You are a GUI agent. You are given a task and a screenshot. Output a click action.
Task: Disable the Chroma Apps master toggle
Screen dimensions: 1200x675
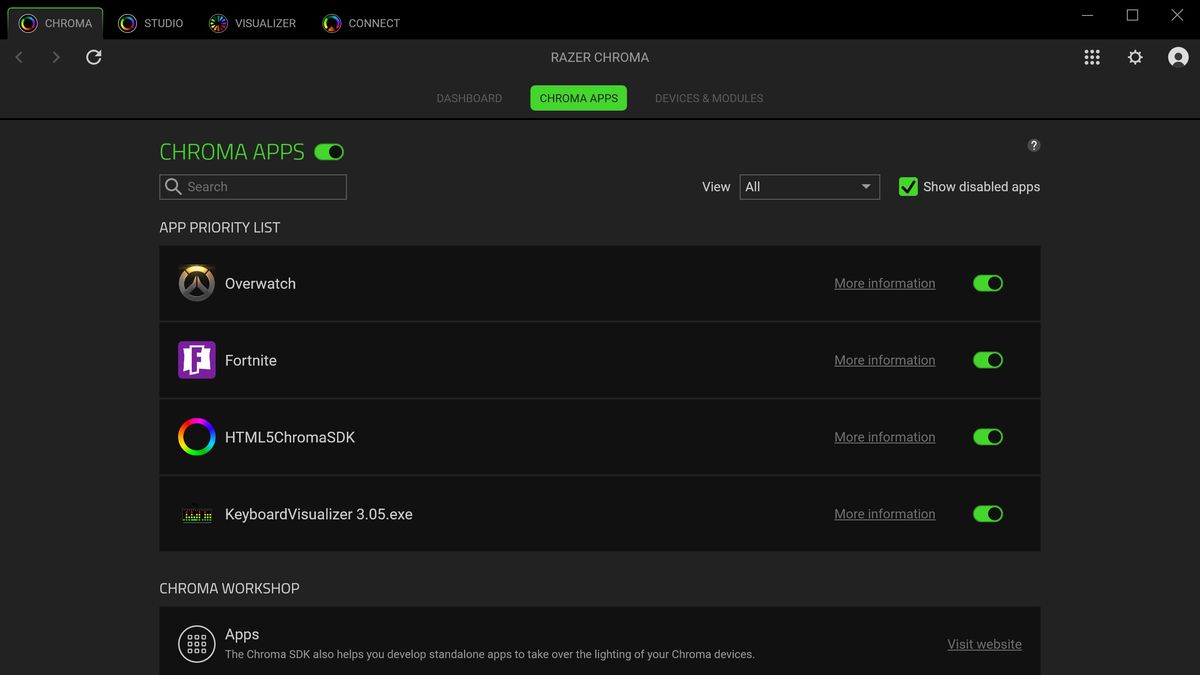click(x=330, y=151)
